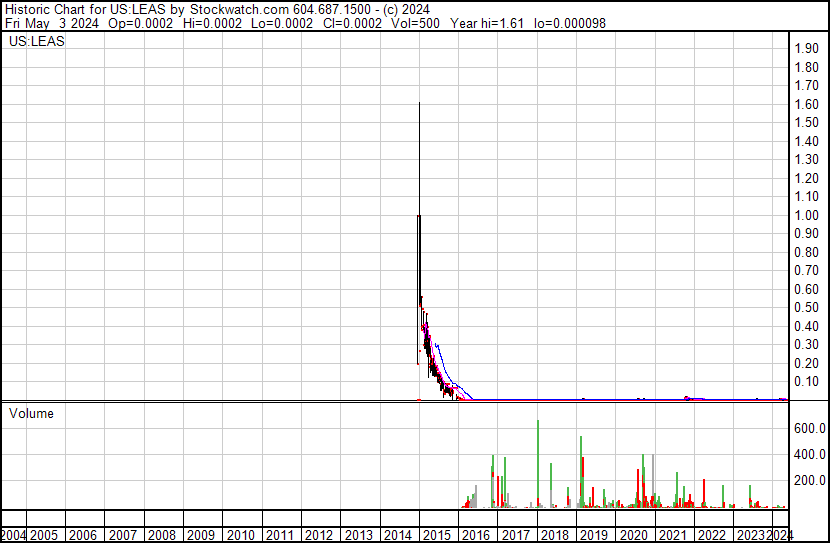
Task: Click the US:LEAS ticker label
Action: [37, 41]
